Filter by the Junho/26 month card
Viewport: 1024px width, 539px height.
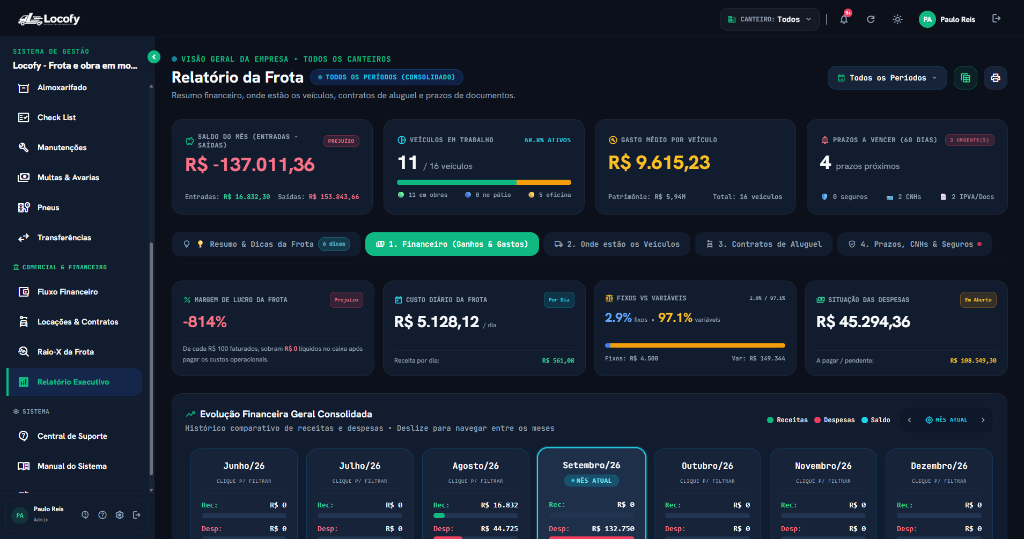(x=244, y=494)
